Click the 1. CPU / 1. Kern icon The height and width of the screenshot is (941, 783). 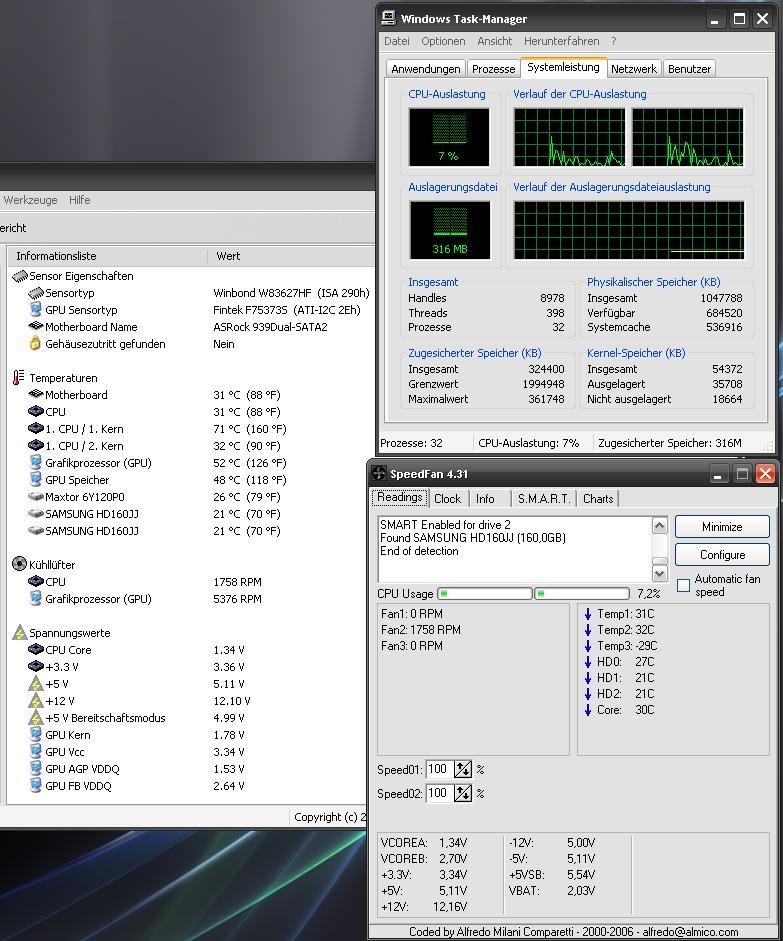(36, 428)
